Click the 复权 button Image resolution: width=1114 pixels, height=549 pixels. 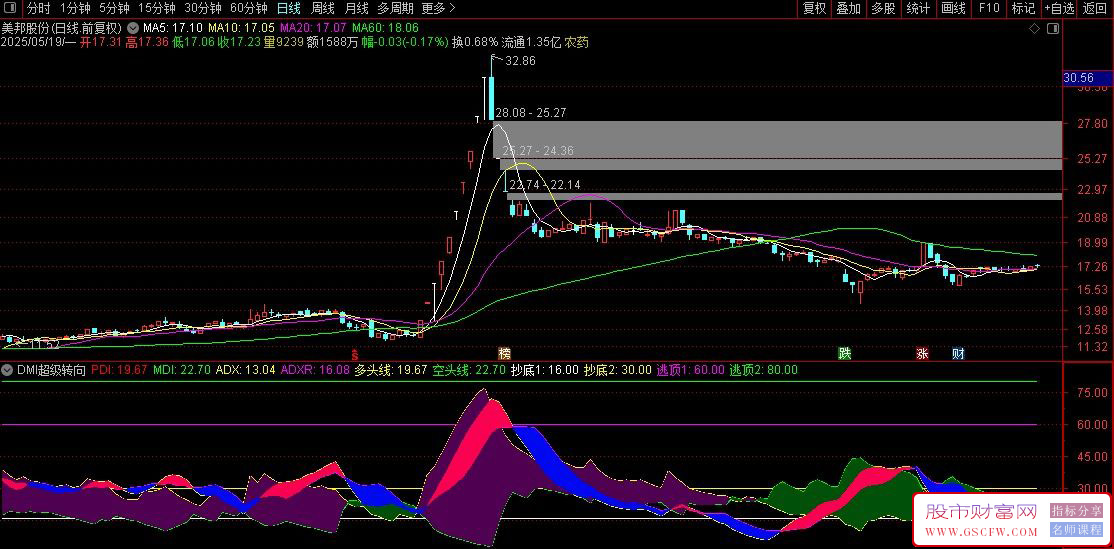[x=814, y=9]
